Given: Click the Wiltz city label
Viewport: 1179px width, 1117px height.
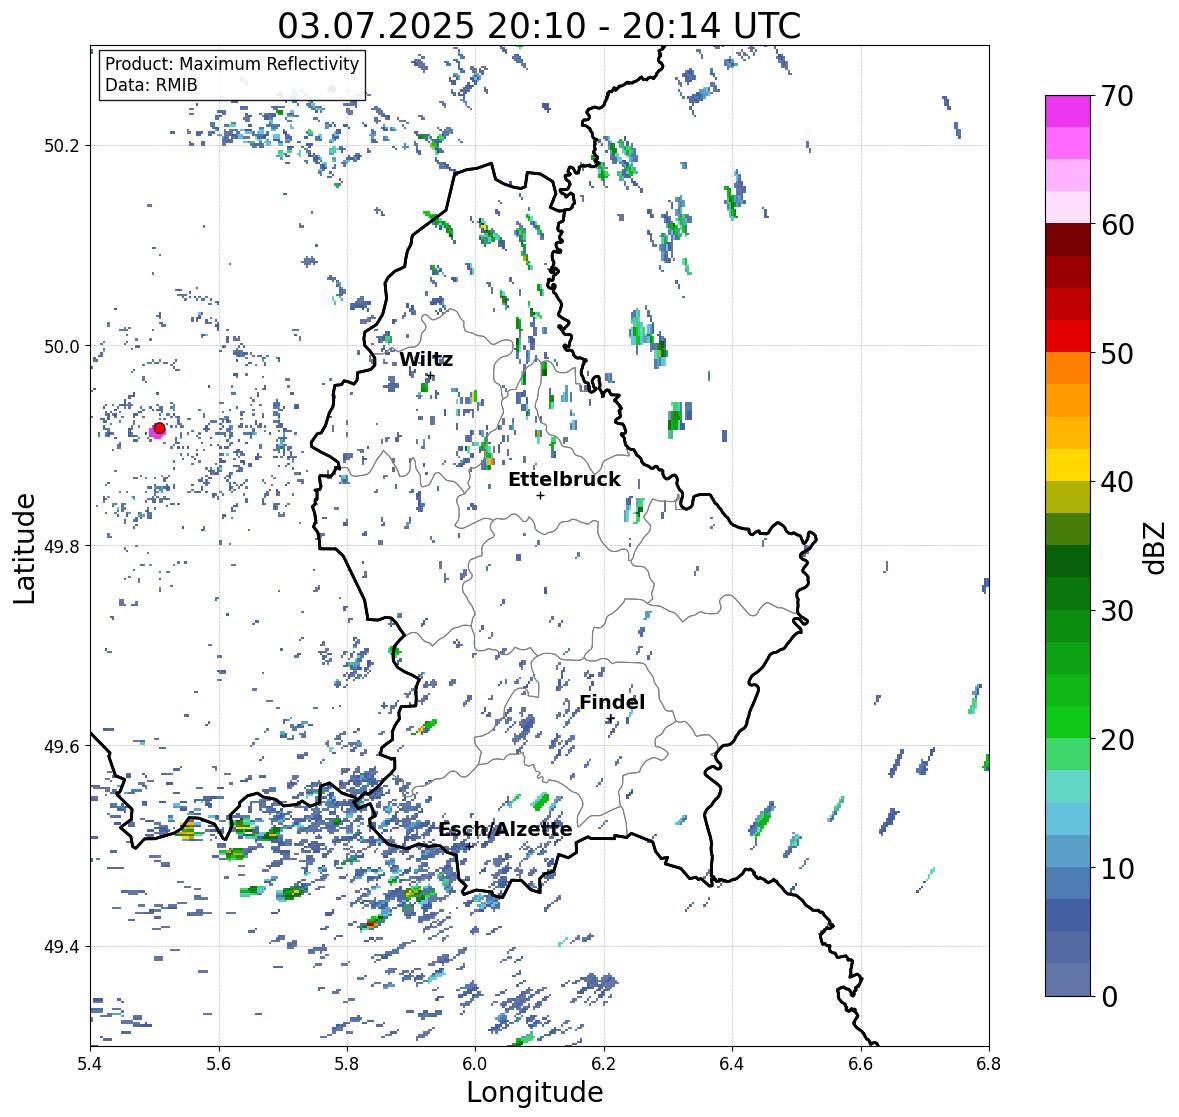Looking at the screenshot, I should pos(426,359).
